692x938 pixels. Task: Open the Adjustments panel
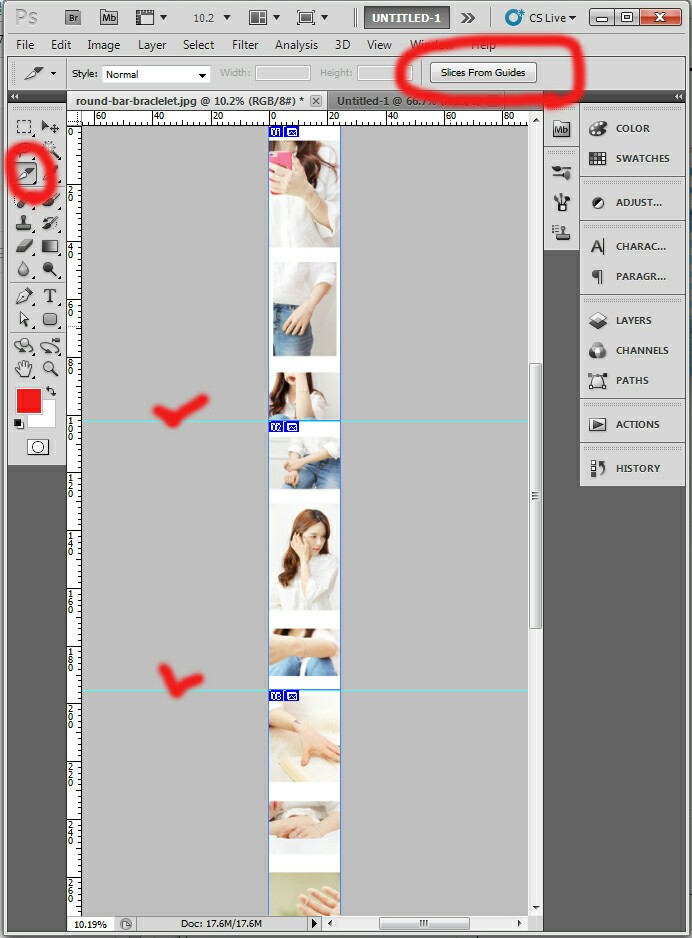click(x=632, y=203)
